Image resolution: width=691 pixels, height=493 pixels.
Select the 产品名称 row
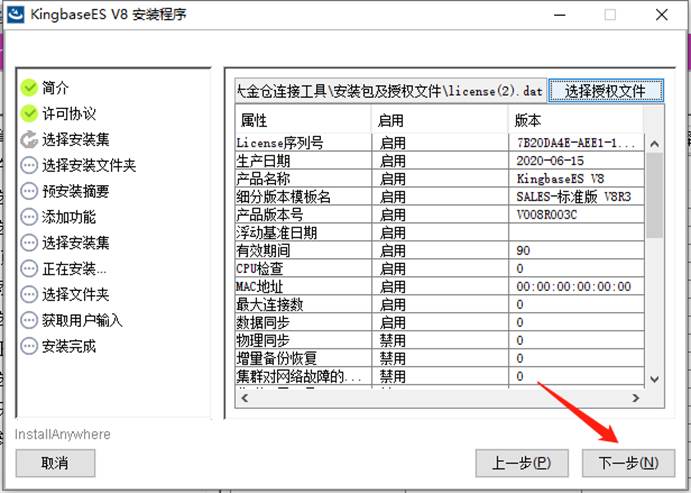[440, 179]
